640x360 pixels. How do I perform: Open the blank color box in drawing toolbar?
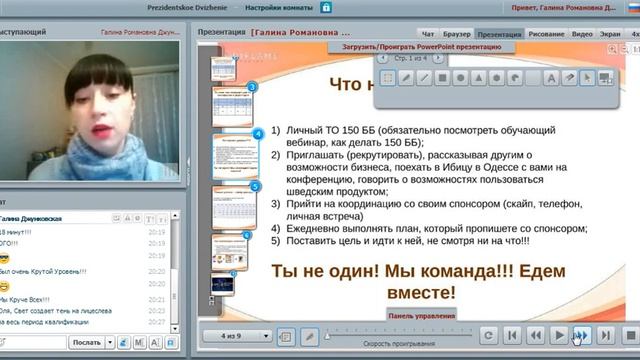[x=533, y=78]
